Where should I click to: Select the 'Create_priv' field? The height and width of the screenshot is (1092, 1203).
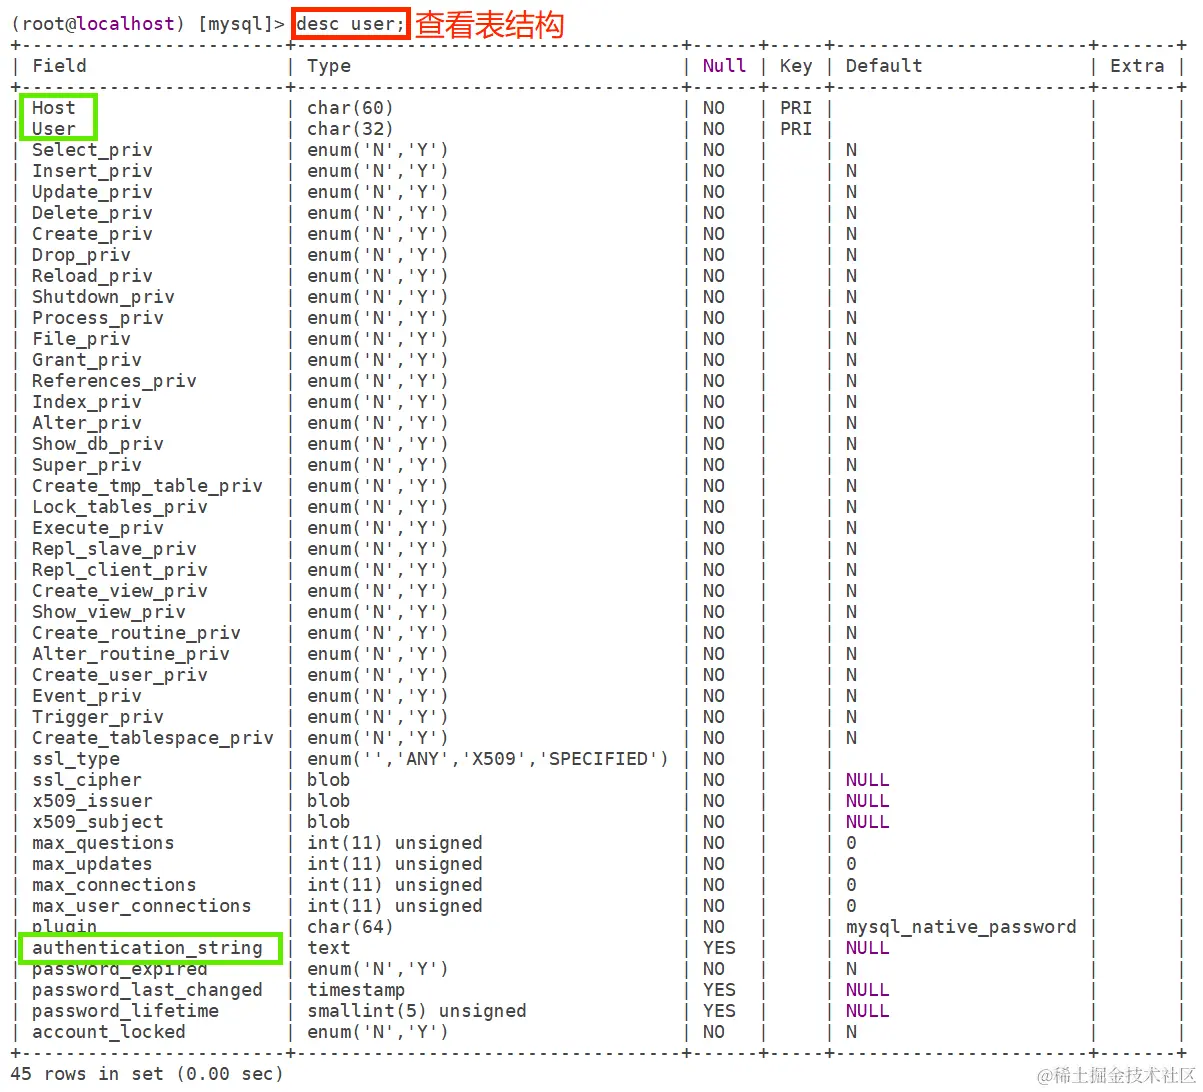[92, 234]
